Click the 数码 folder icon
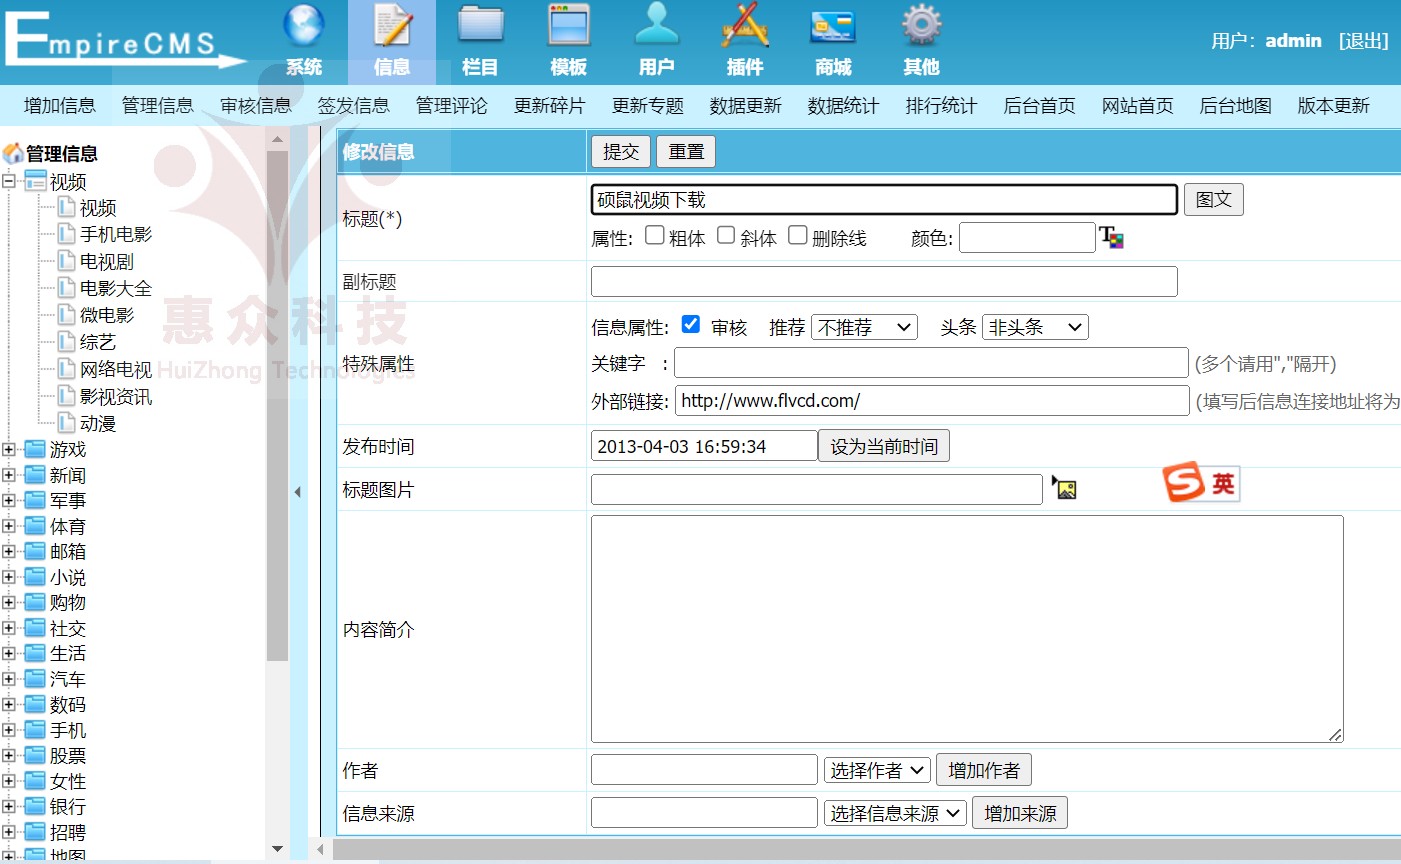Viewport: 1401px width, 864px height. coord(35,704)
